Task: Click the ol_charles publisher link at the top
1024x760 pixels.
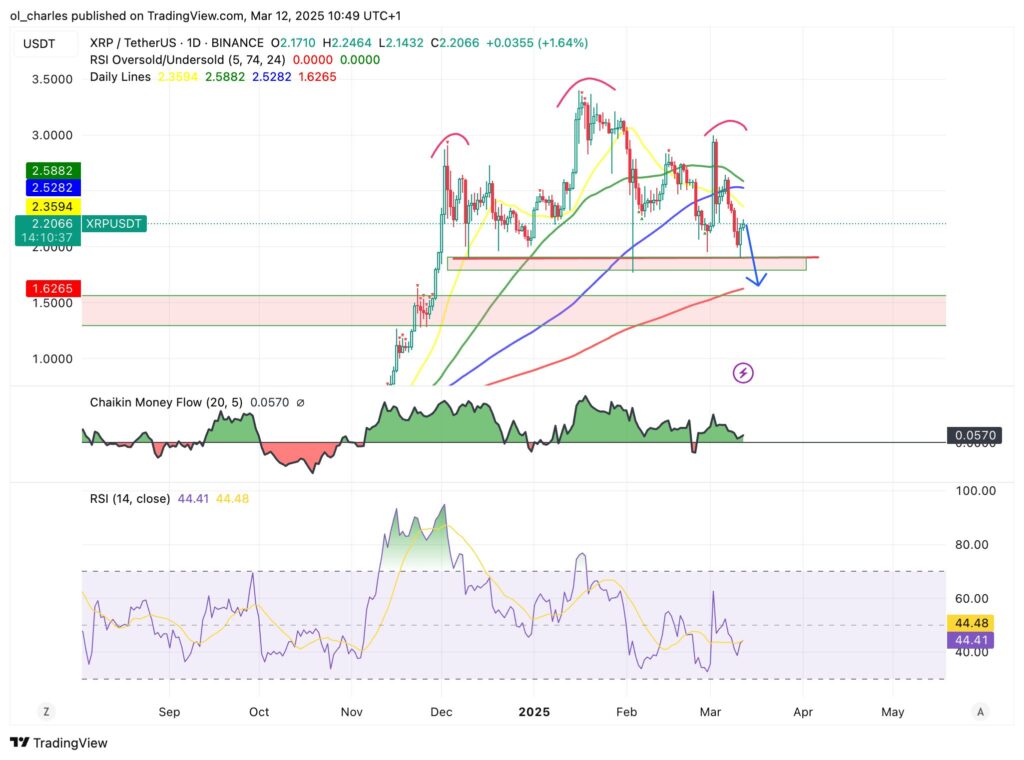Action: pyautogui.click(x=40, y=16)
